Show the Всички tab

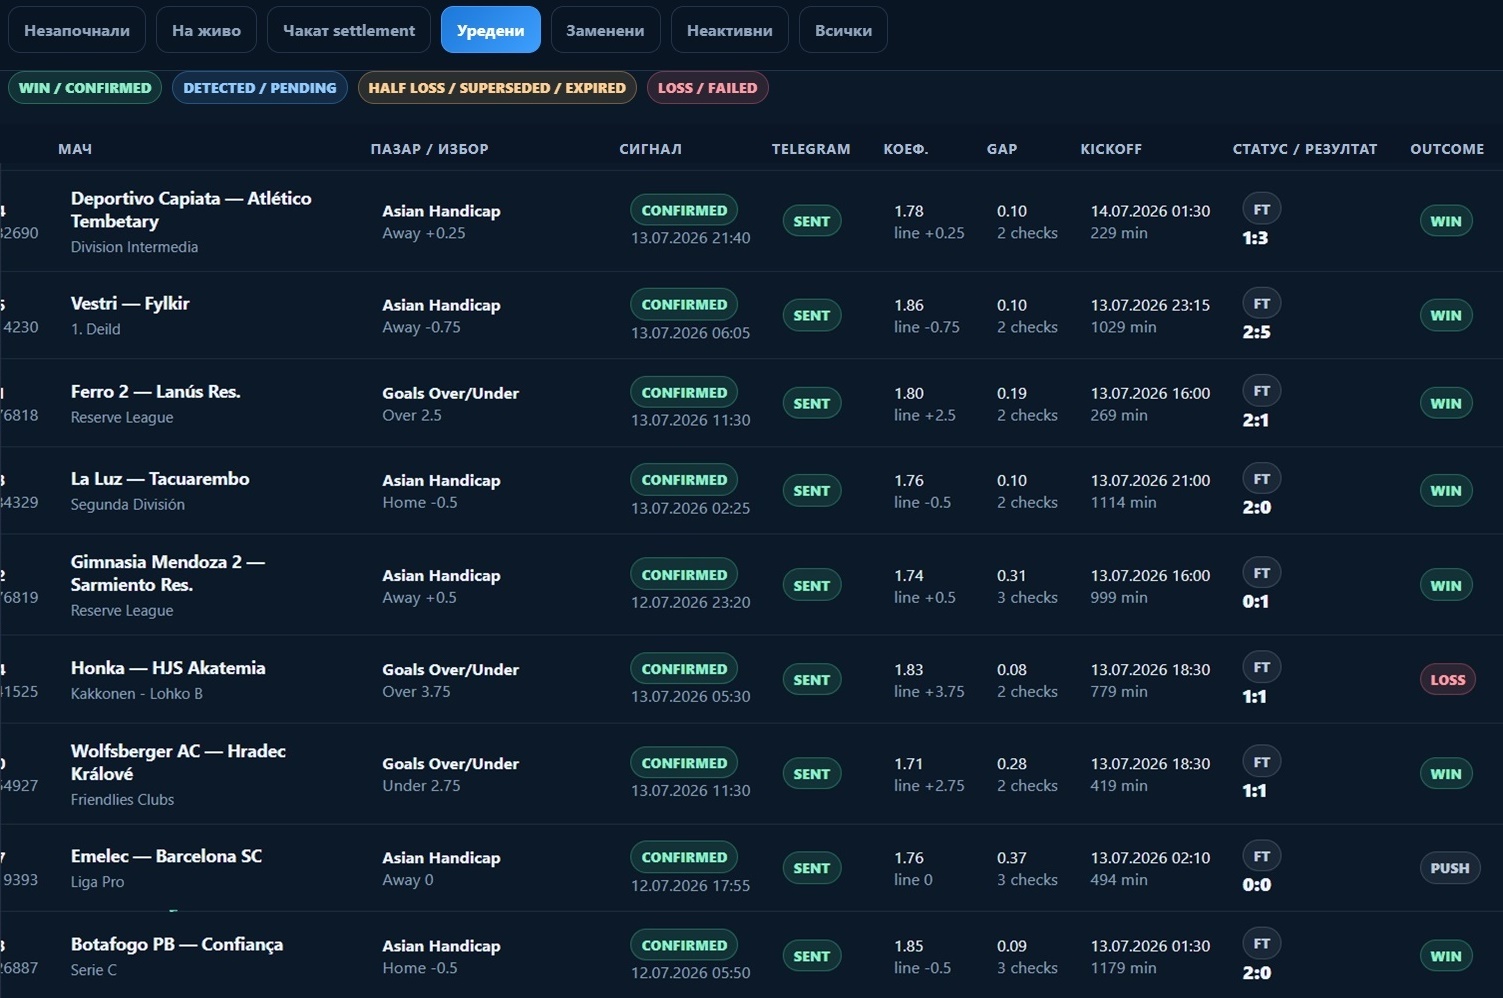pyautogui.click(x=843, y=30)
